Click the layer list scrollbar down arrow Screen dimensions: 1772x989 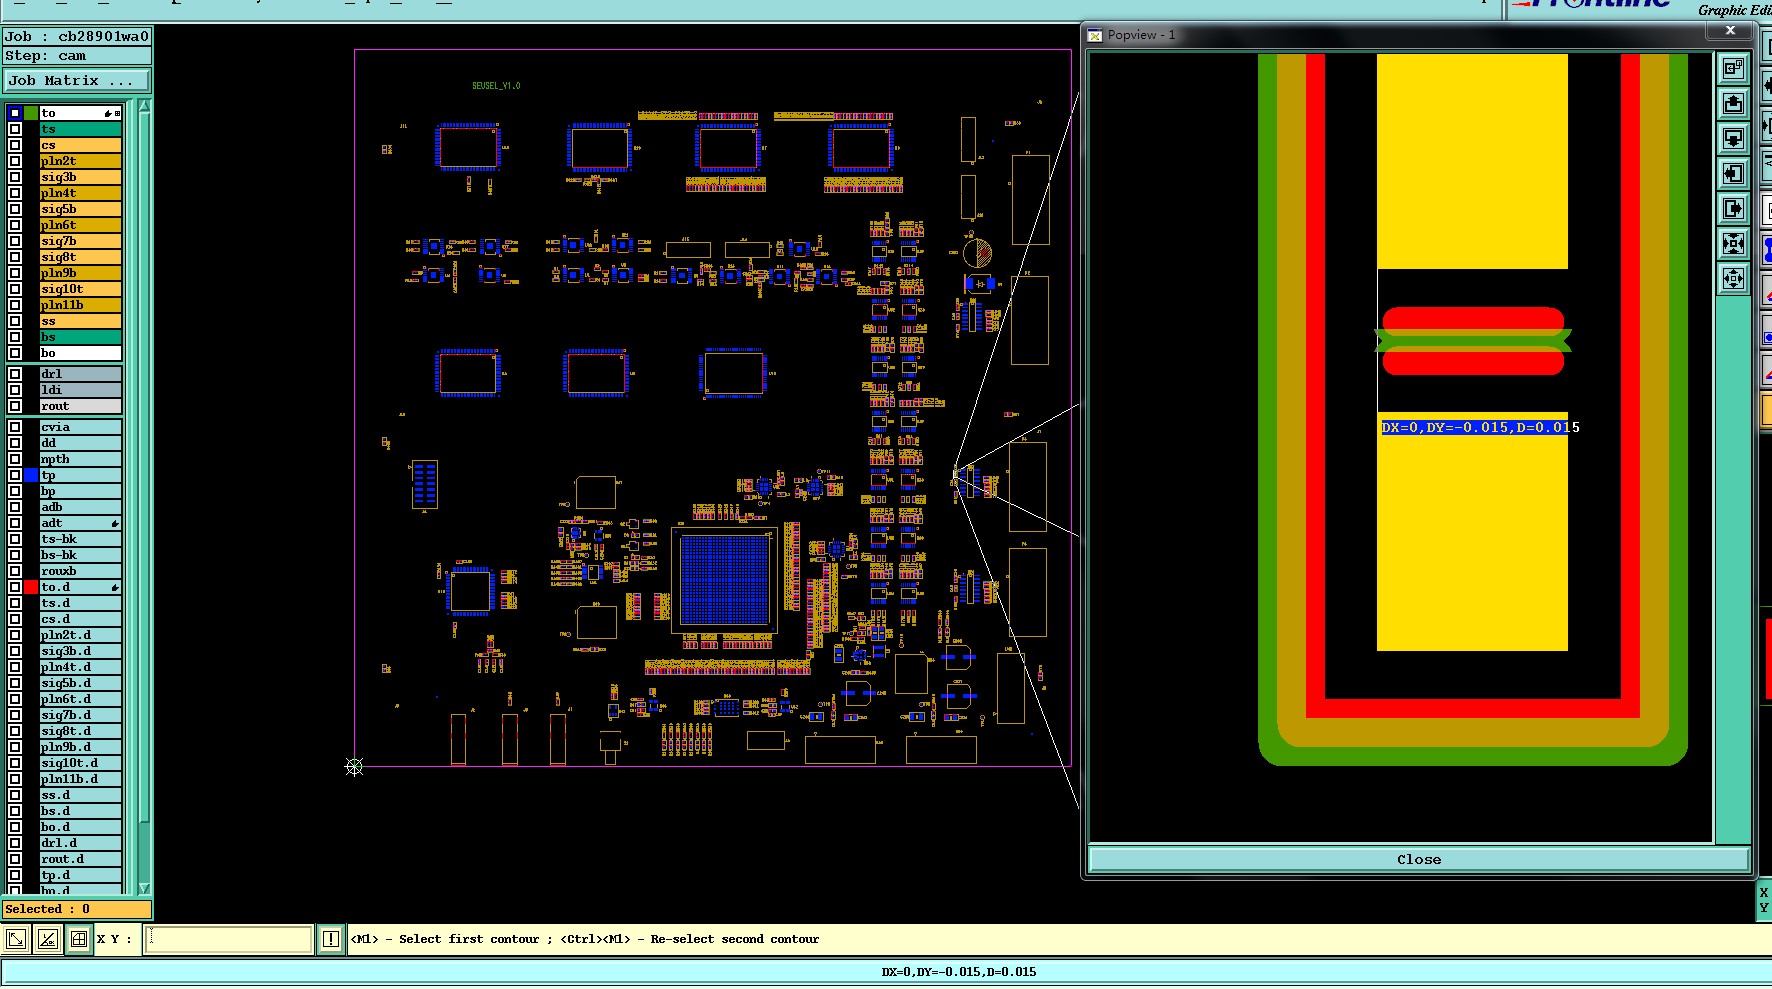pyautogui.click(x=144, y=887)
